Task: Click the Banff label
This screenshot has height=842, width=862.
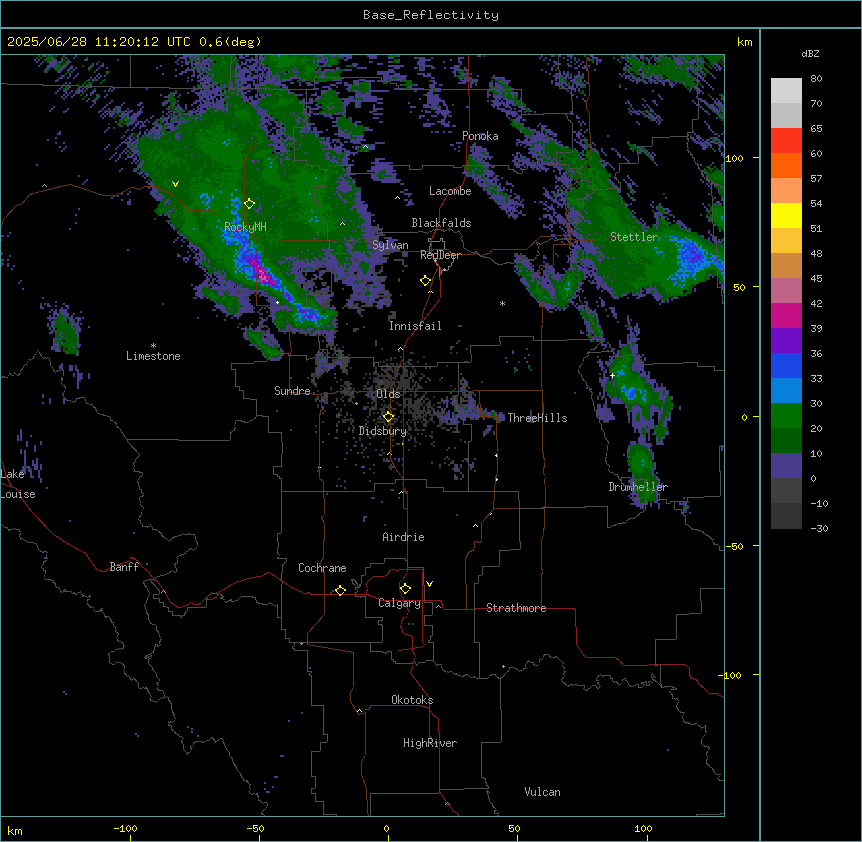Action: [x=124, y=567]
